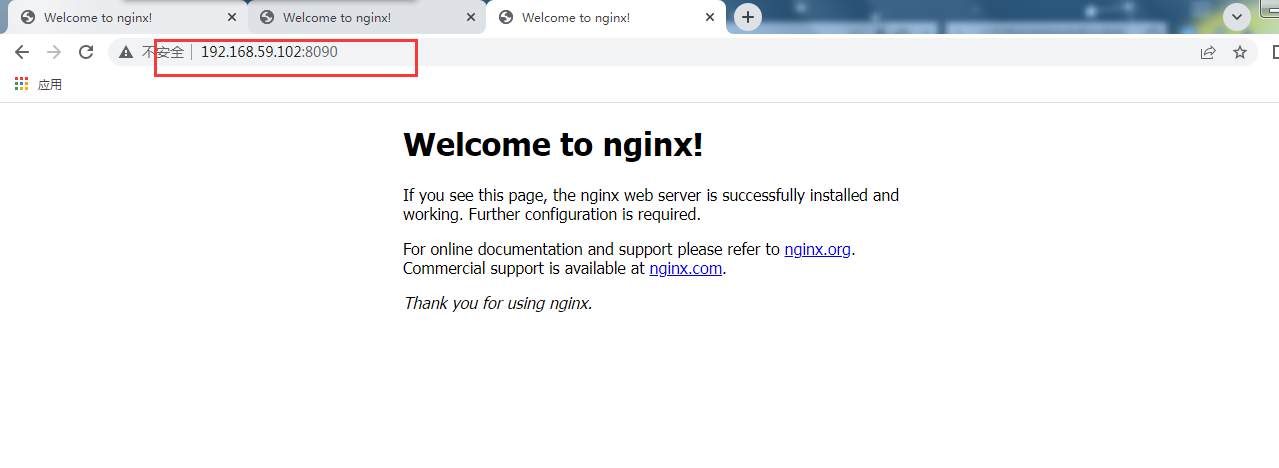Open the nginx.com link
This screenshot has height=468, width=1279.
[685, 268]
